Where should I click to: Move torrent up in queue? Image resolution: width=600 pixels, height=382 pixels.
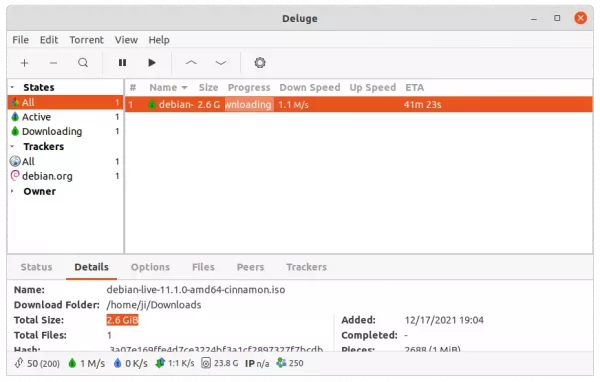(191, 63)
